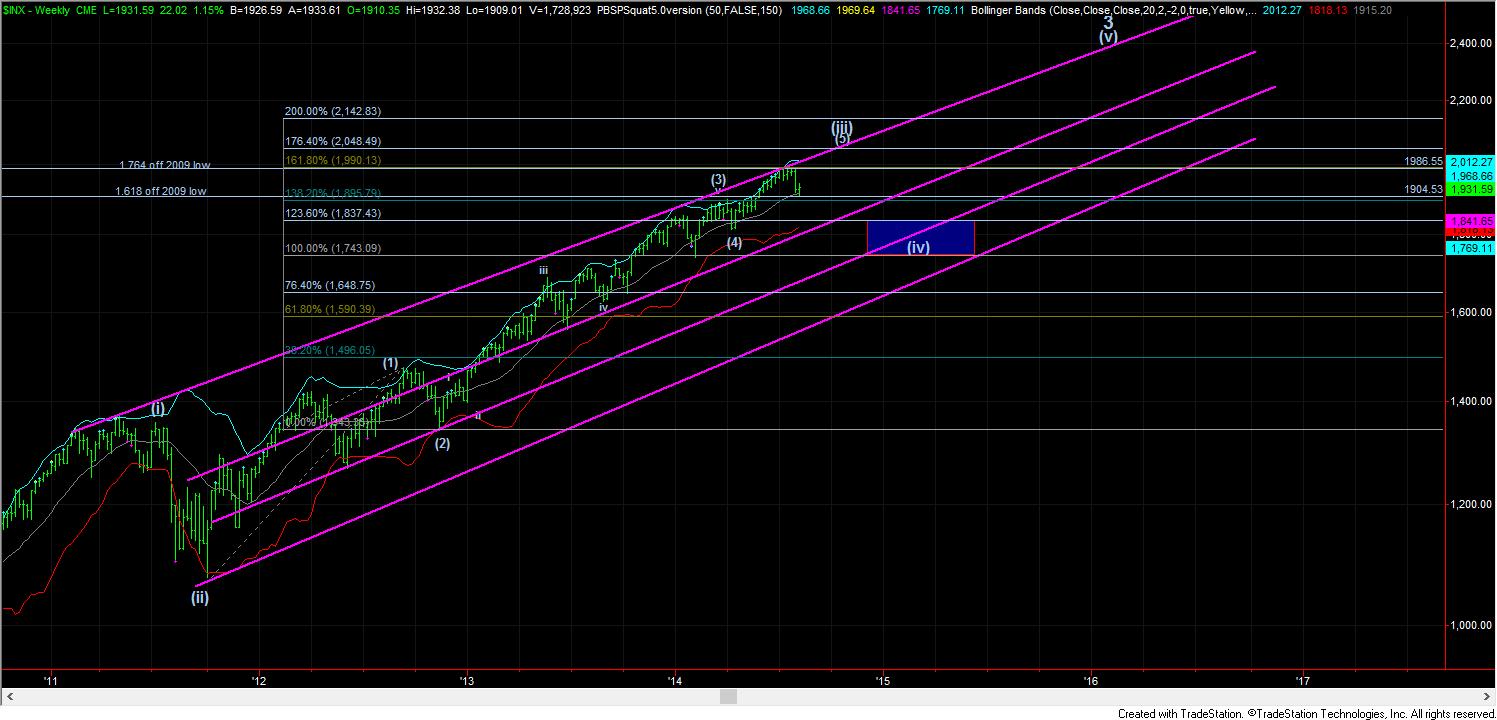Select the wave (3) label
Screen dimensions: 1497x720
pos(718,180)
